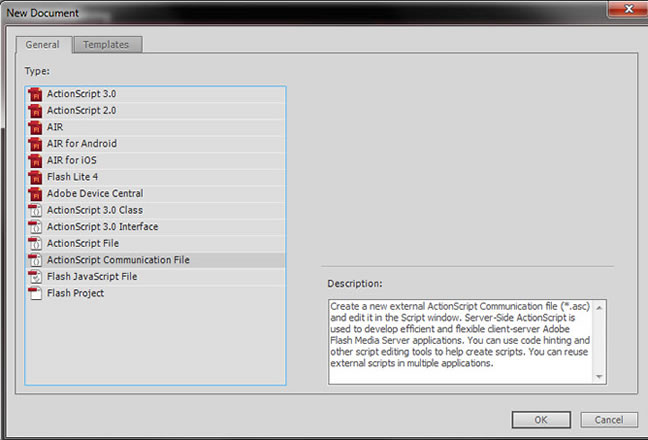
Task: Click the Adobe Device Central icon
Action: coord(35,194)
